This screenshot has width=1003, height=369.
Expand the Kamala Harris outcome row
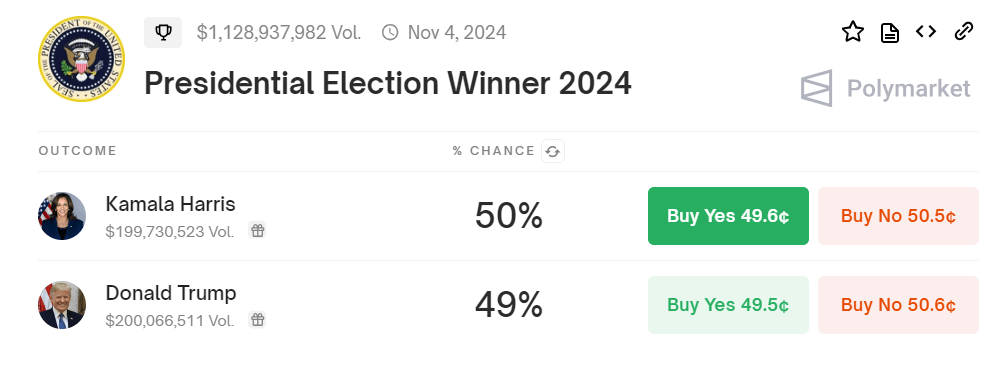[x=508, y=216]
